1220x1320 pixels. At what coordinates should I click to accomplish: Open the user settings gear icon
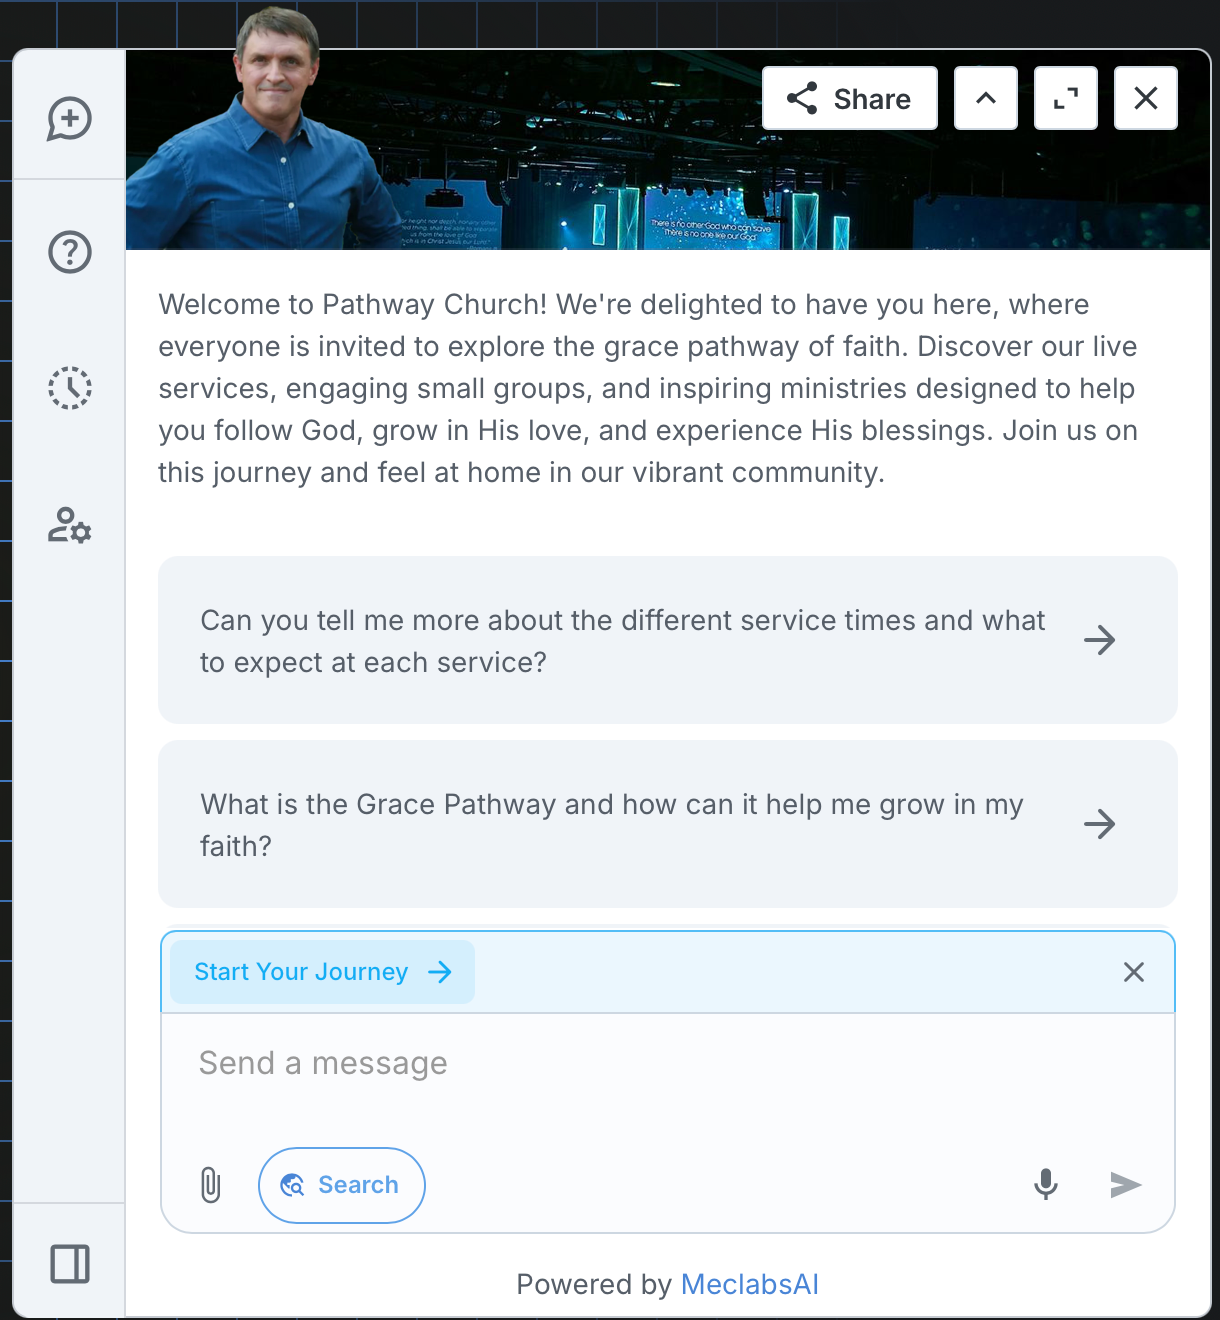[70, 525]
